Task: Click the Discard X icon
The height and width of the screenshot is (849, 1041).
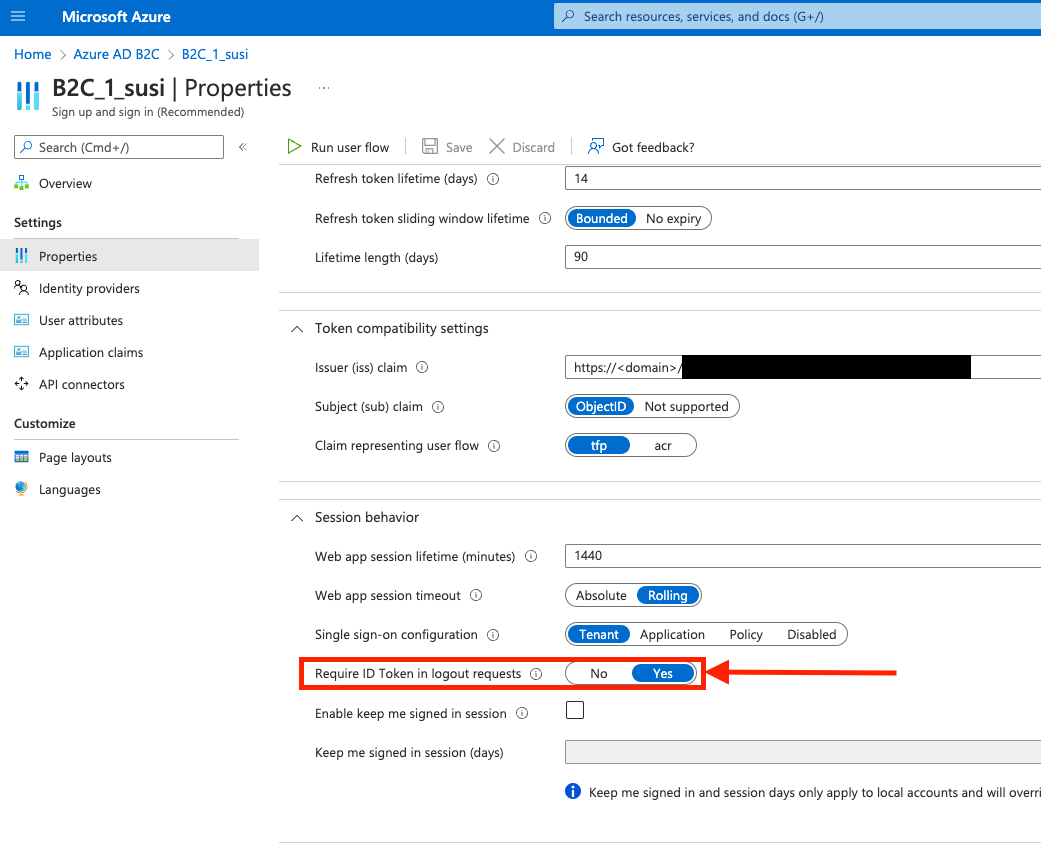Action: 497,147
